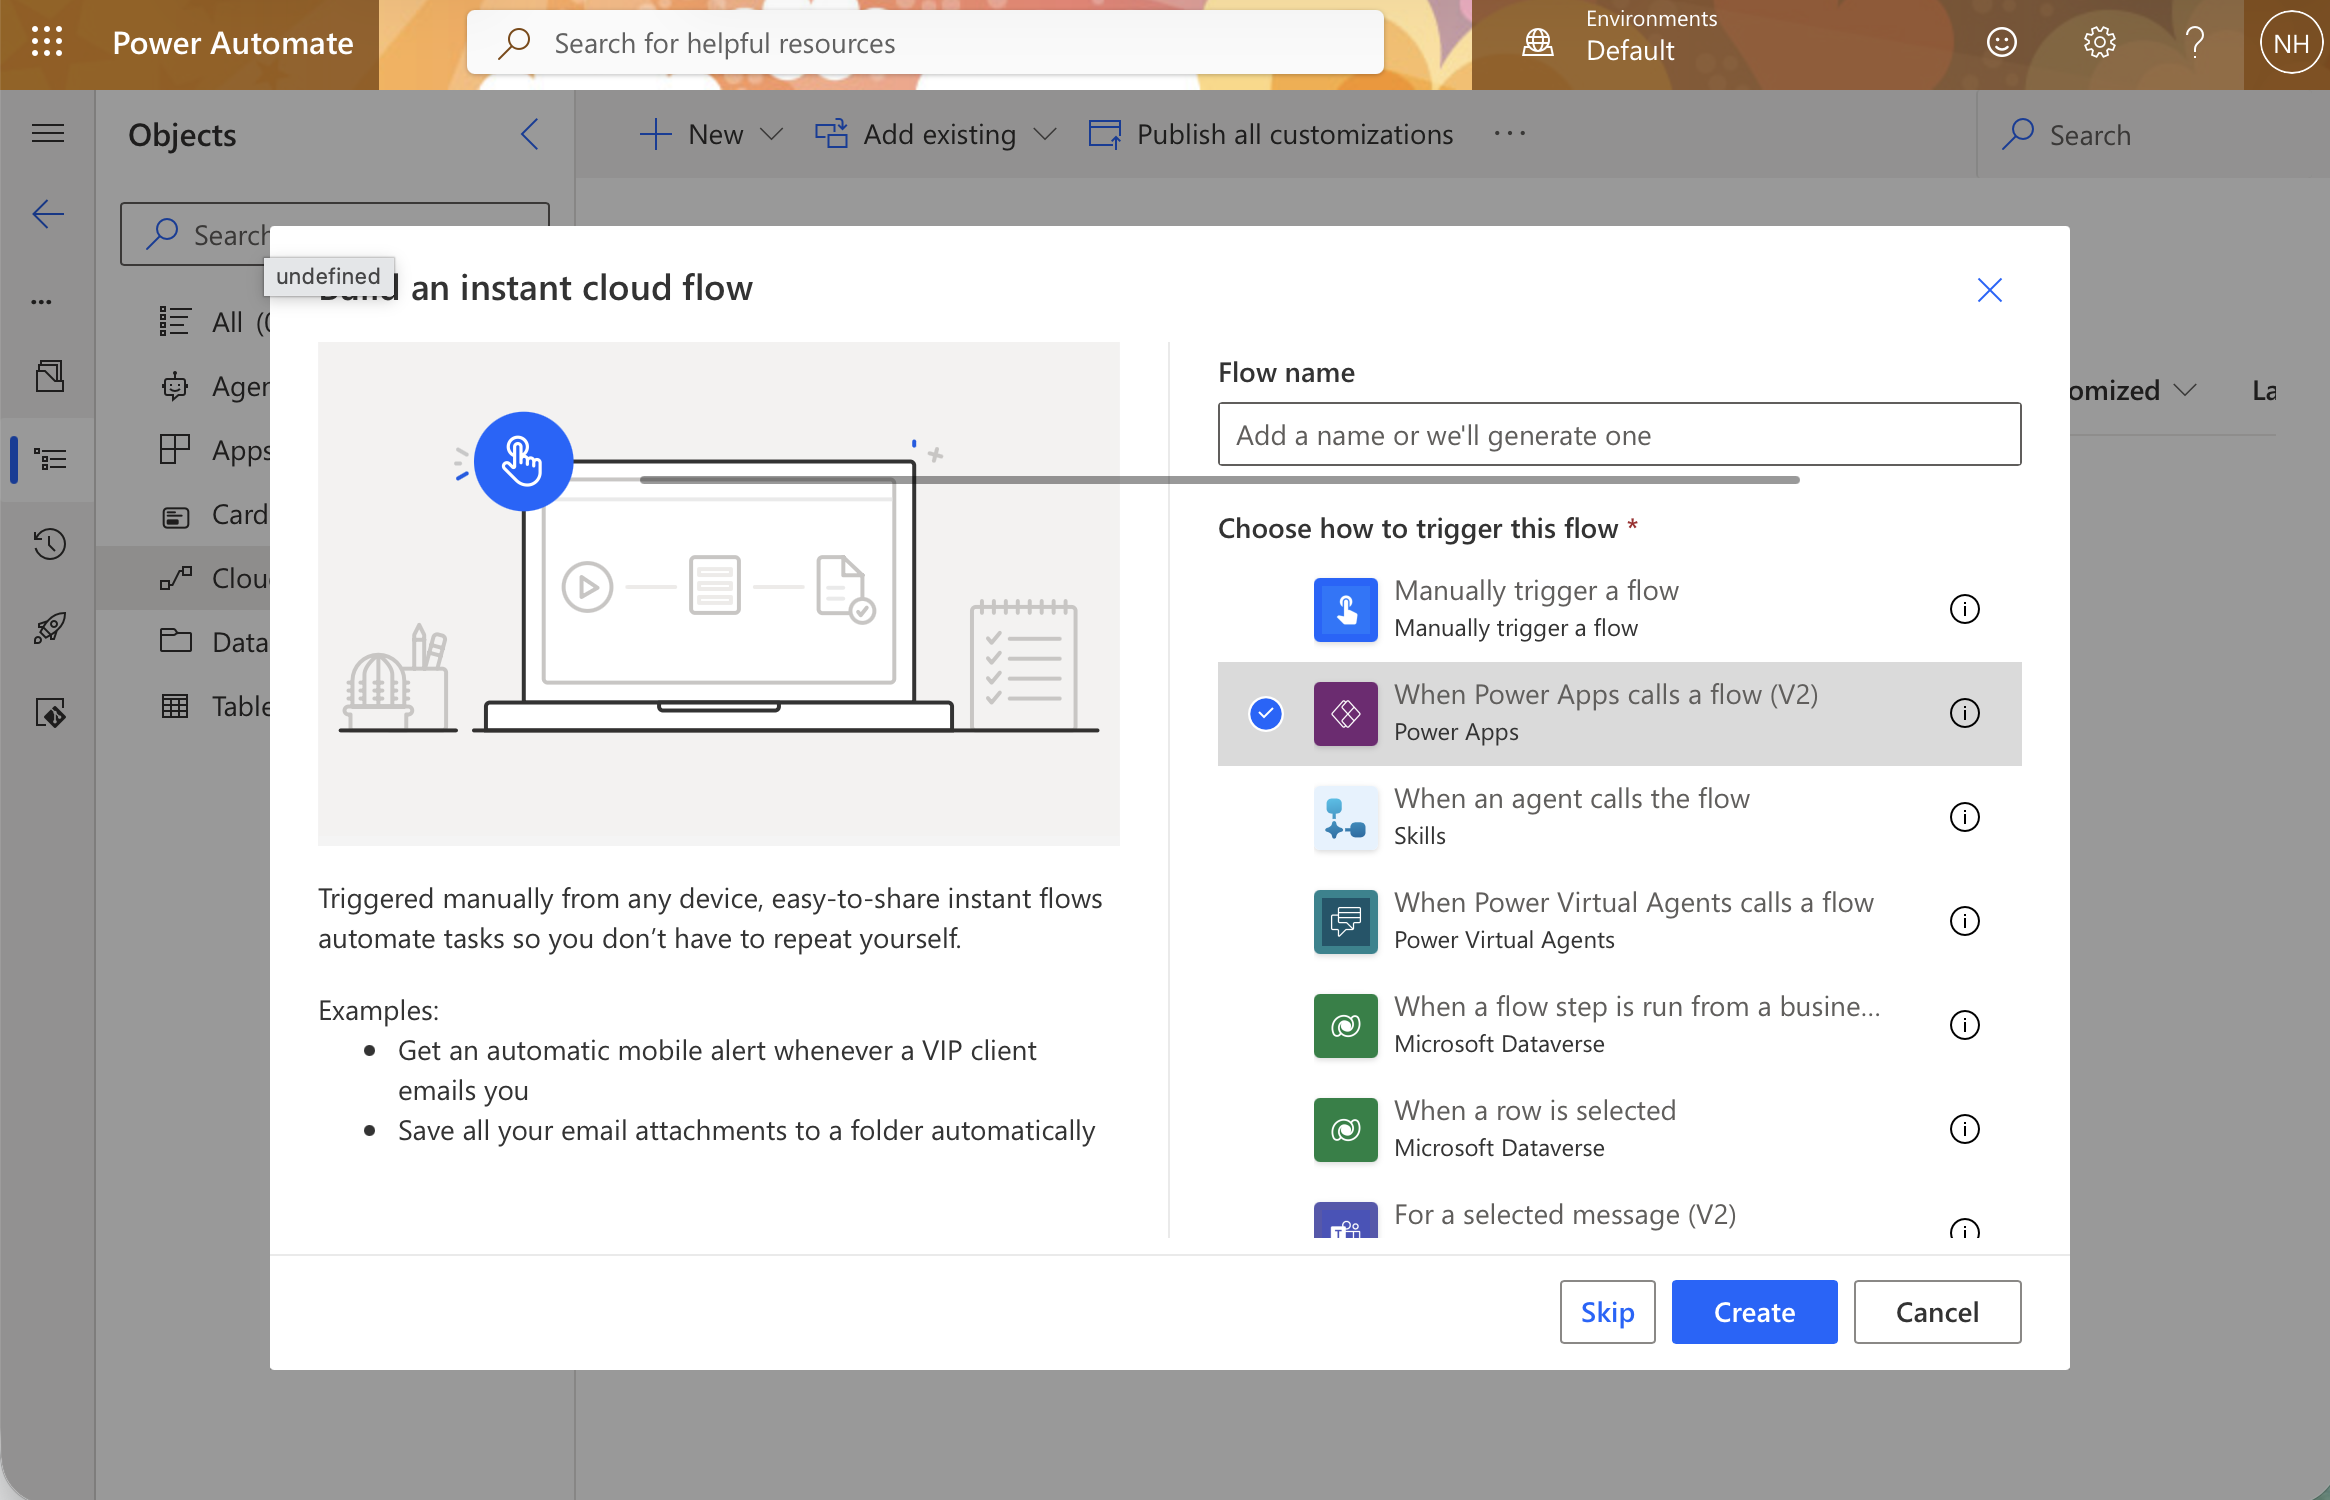Image resolution: width=2330 pixels, height=1500 pixels.
Task: Click the Environments globe icon
Action: [x=1537, y=42]
